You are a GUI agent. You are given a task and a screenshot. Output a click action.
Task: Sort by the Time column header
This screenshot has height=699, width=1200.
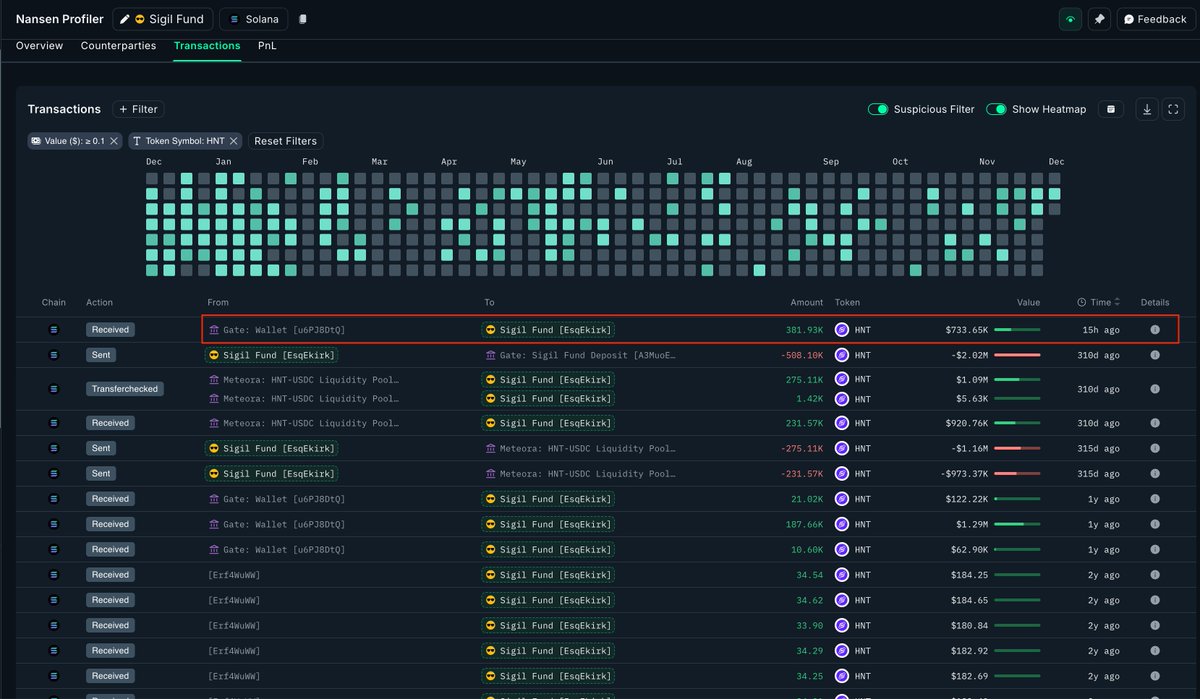1099,302
